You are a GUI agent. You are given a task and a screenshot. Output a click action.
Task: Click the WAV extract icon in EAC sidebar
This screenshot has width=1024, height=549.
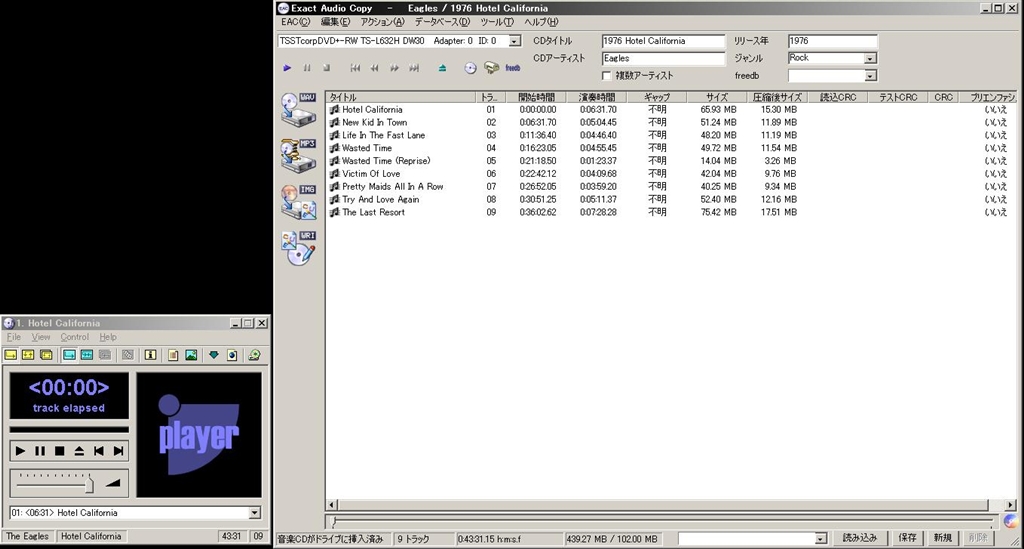click(x=298, y=110)
